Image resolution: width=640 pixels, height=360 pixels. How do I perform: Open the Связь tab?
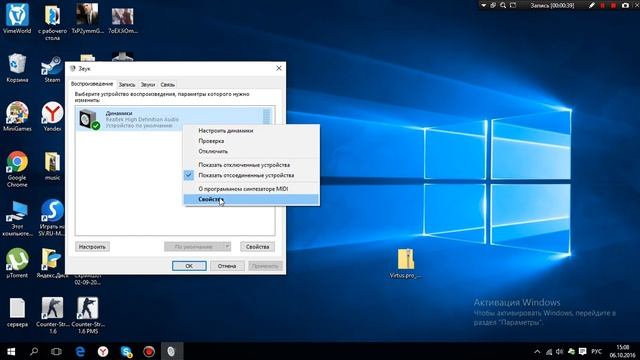[x=167, y=84]
